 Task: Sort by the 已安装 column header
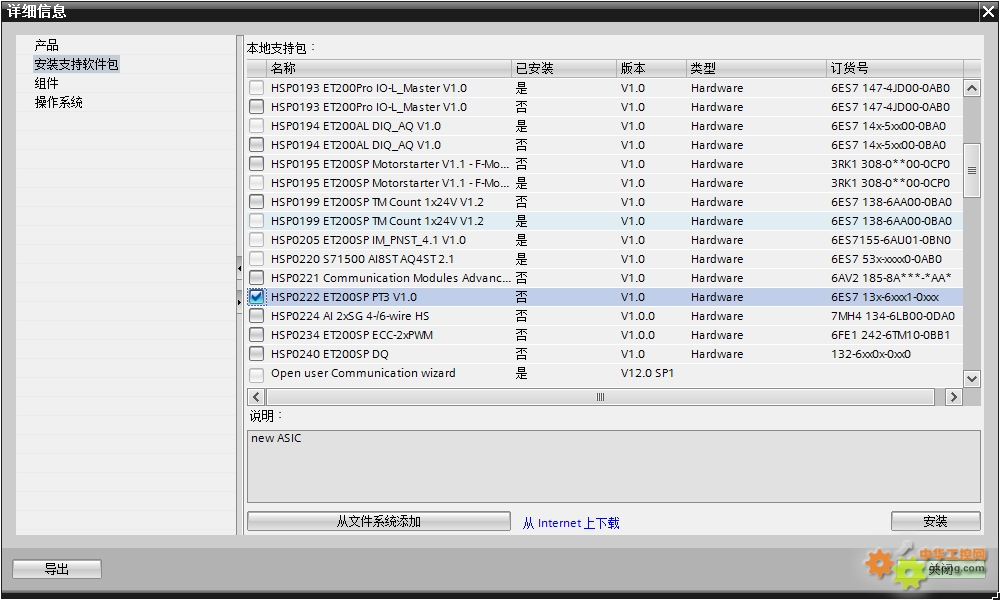564,68
